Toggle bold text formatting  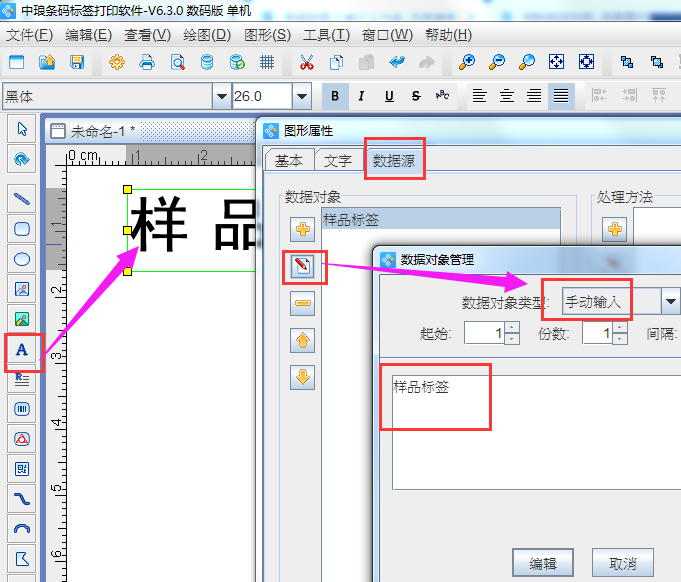pyautogui.click(x=335, y=96)
